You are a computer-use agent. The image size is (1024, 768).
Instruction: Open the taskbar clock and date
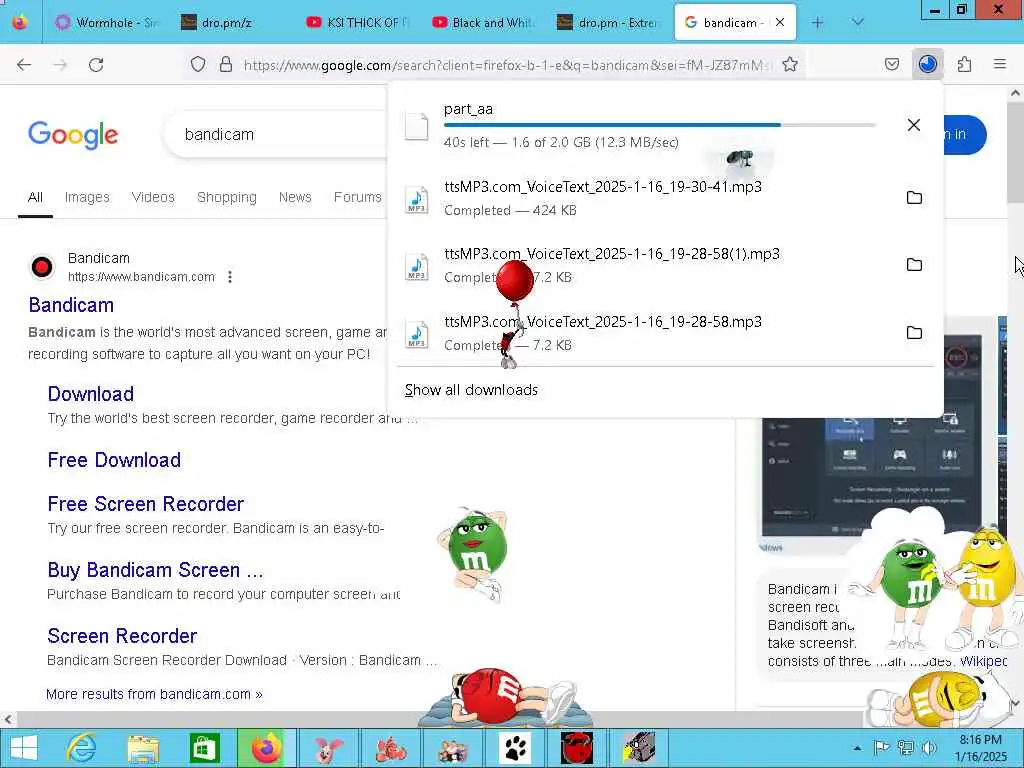[980, 748]
